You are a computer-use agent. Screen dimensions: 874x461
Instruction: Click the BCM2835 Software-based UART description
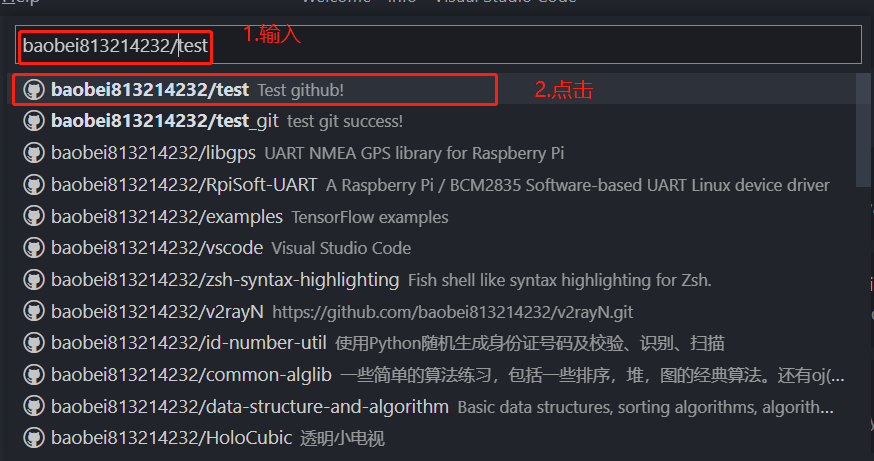click(577, 185)
